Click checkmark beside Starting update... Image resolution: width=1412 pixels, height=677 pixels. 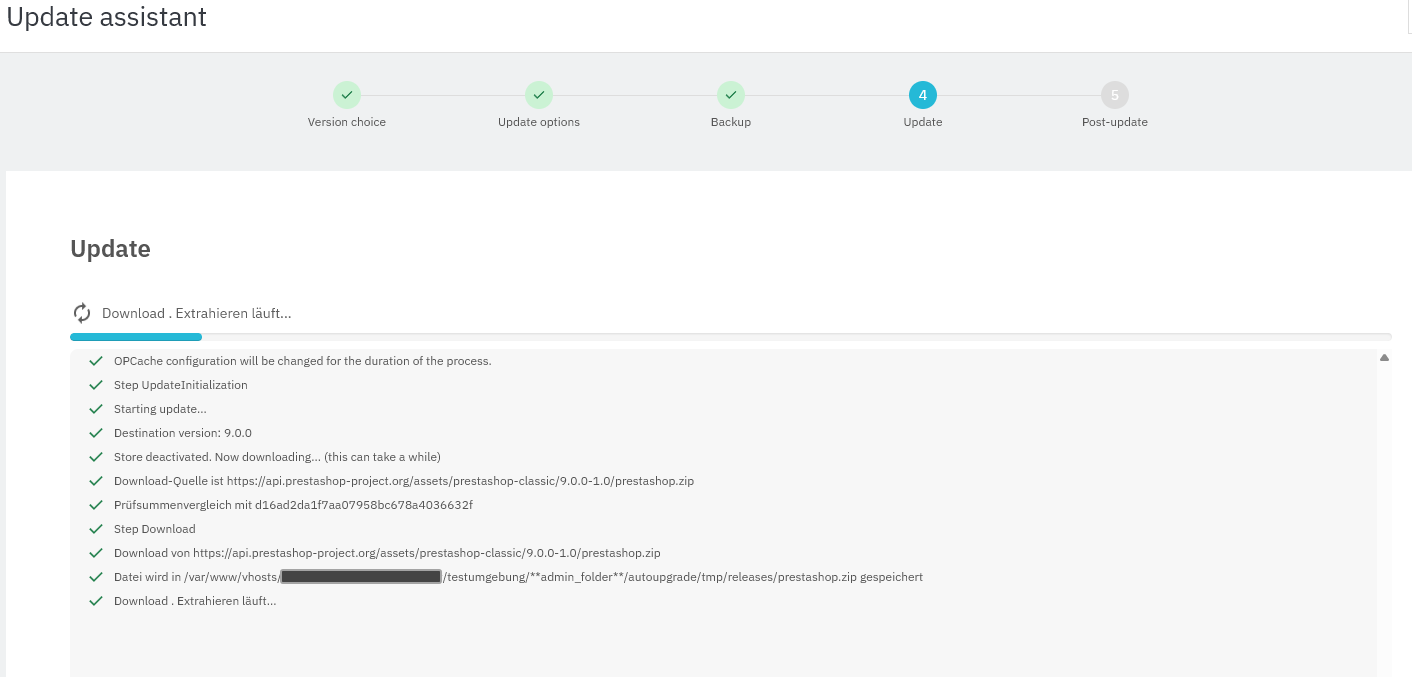[96, 409]
